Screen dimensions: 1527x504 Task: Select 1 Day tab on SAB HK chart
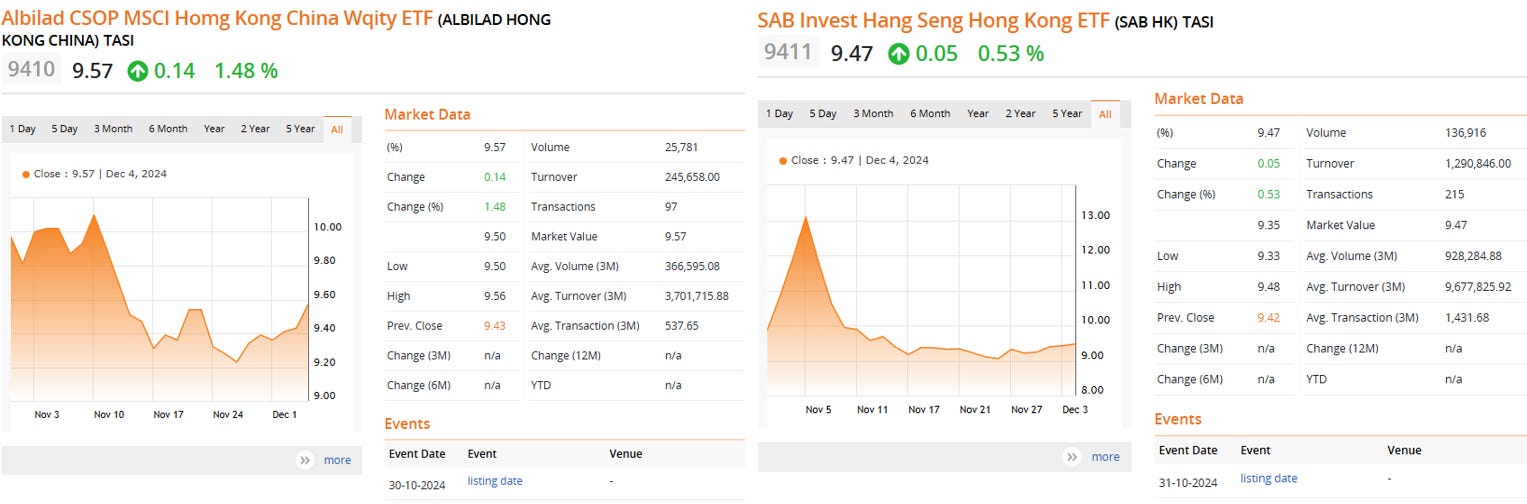click(x=779, y=113)
